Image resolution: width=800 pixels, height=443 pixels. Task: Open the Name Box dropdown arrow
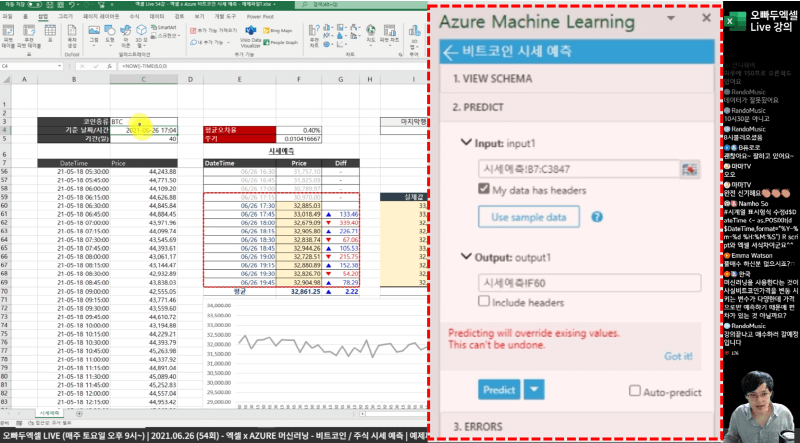point(60,66)
